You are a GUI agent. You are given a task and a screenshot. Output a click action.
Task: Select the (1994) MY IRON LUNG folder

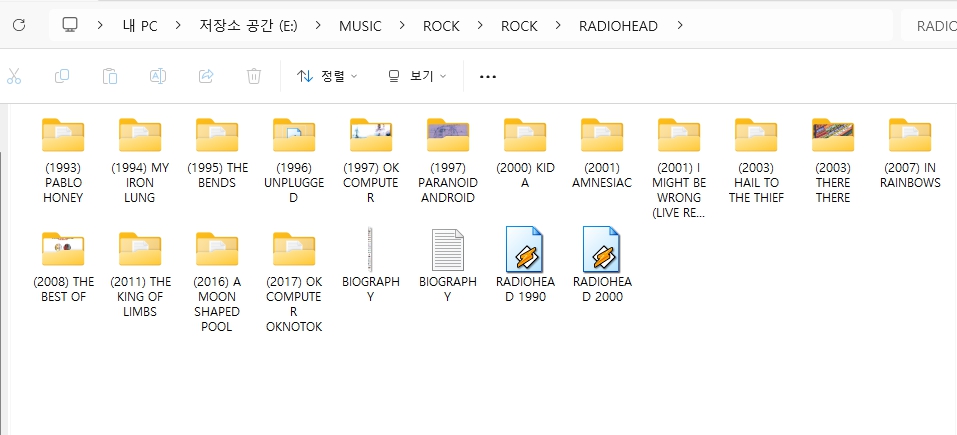coord(140,162)
